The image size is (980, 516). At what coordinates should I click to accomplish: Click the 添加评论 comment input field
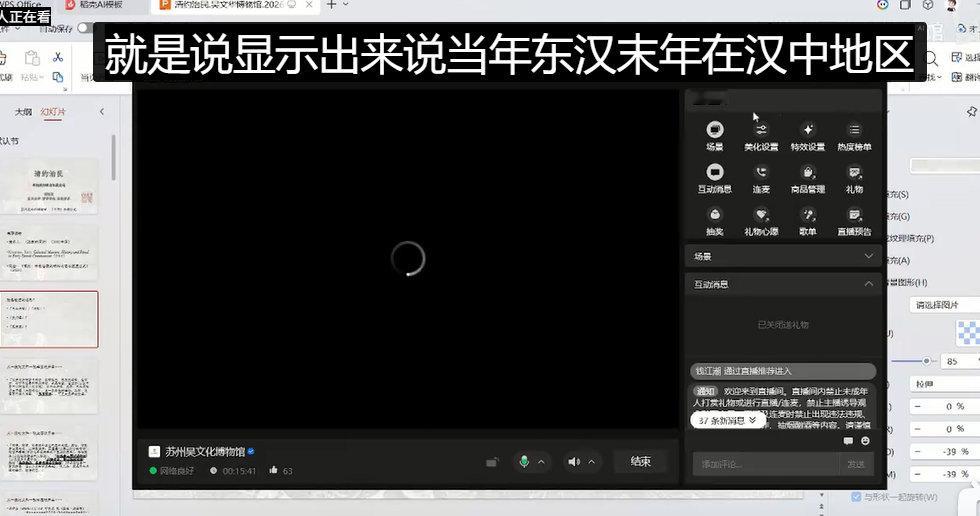[x=765, y=464]
